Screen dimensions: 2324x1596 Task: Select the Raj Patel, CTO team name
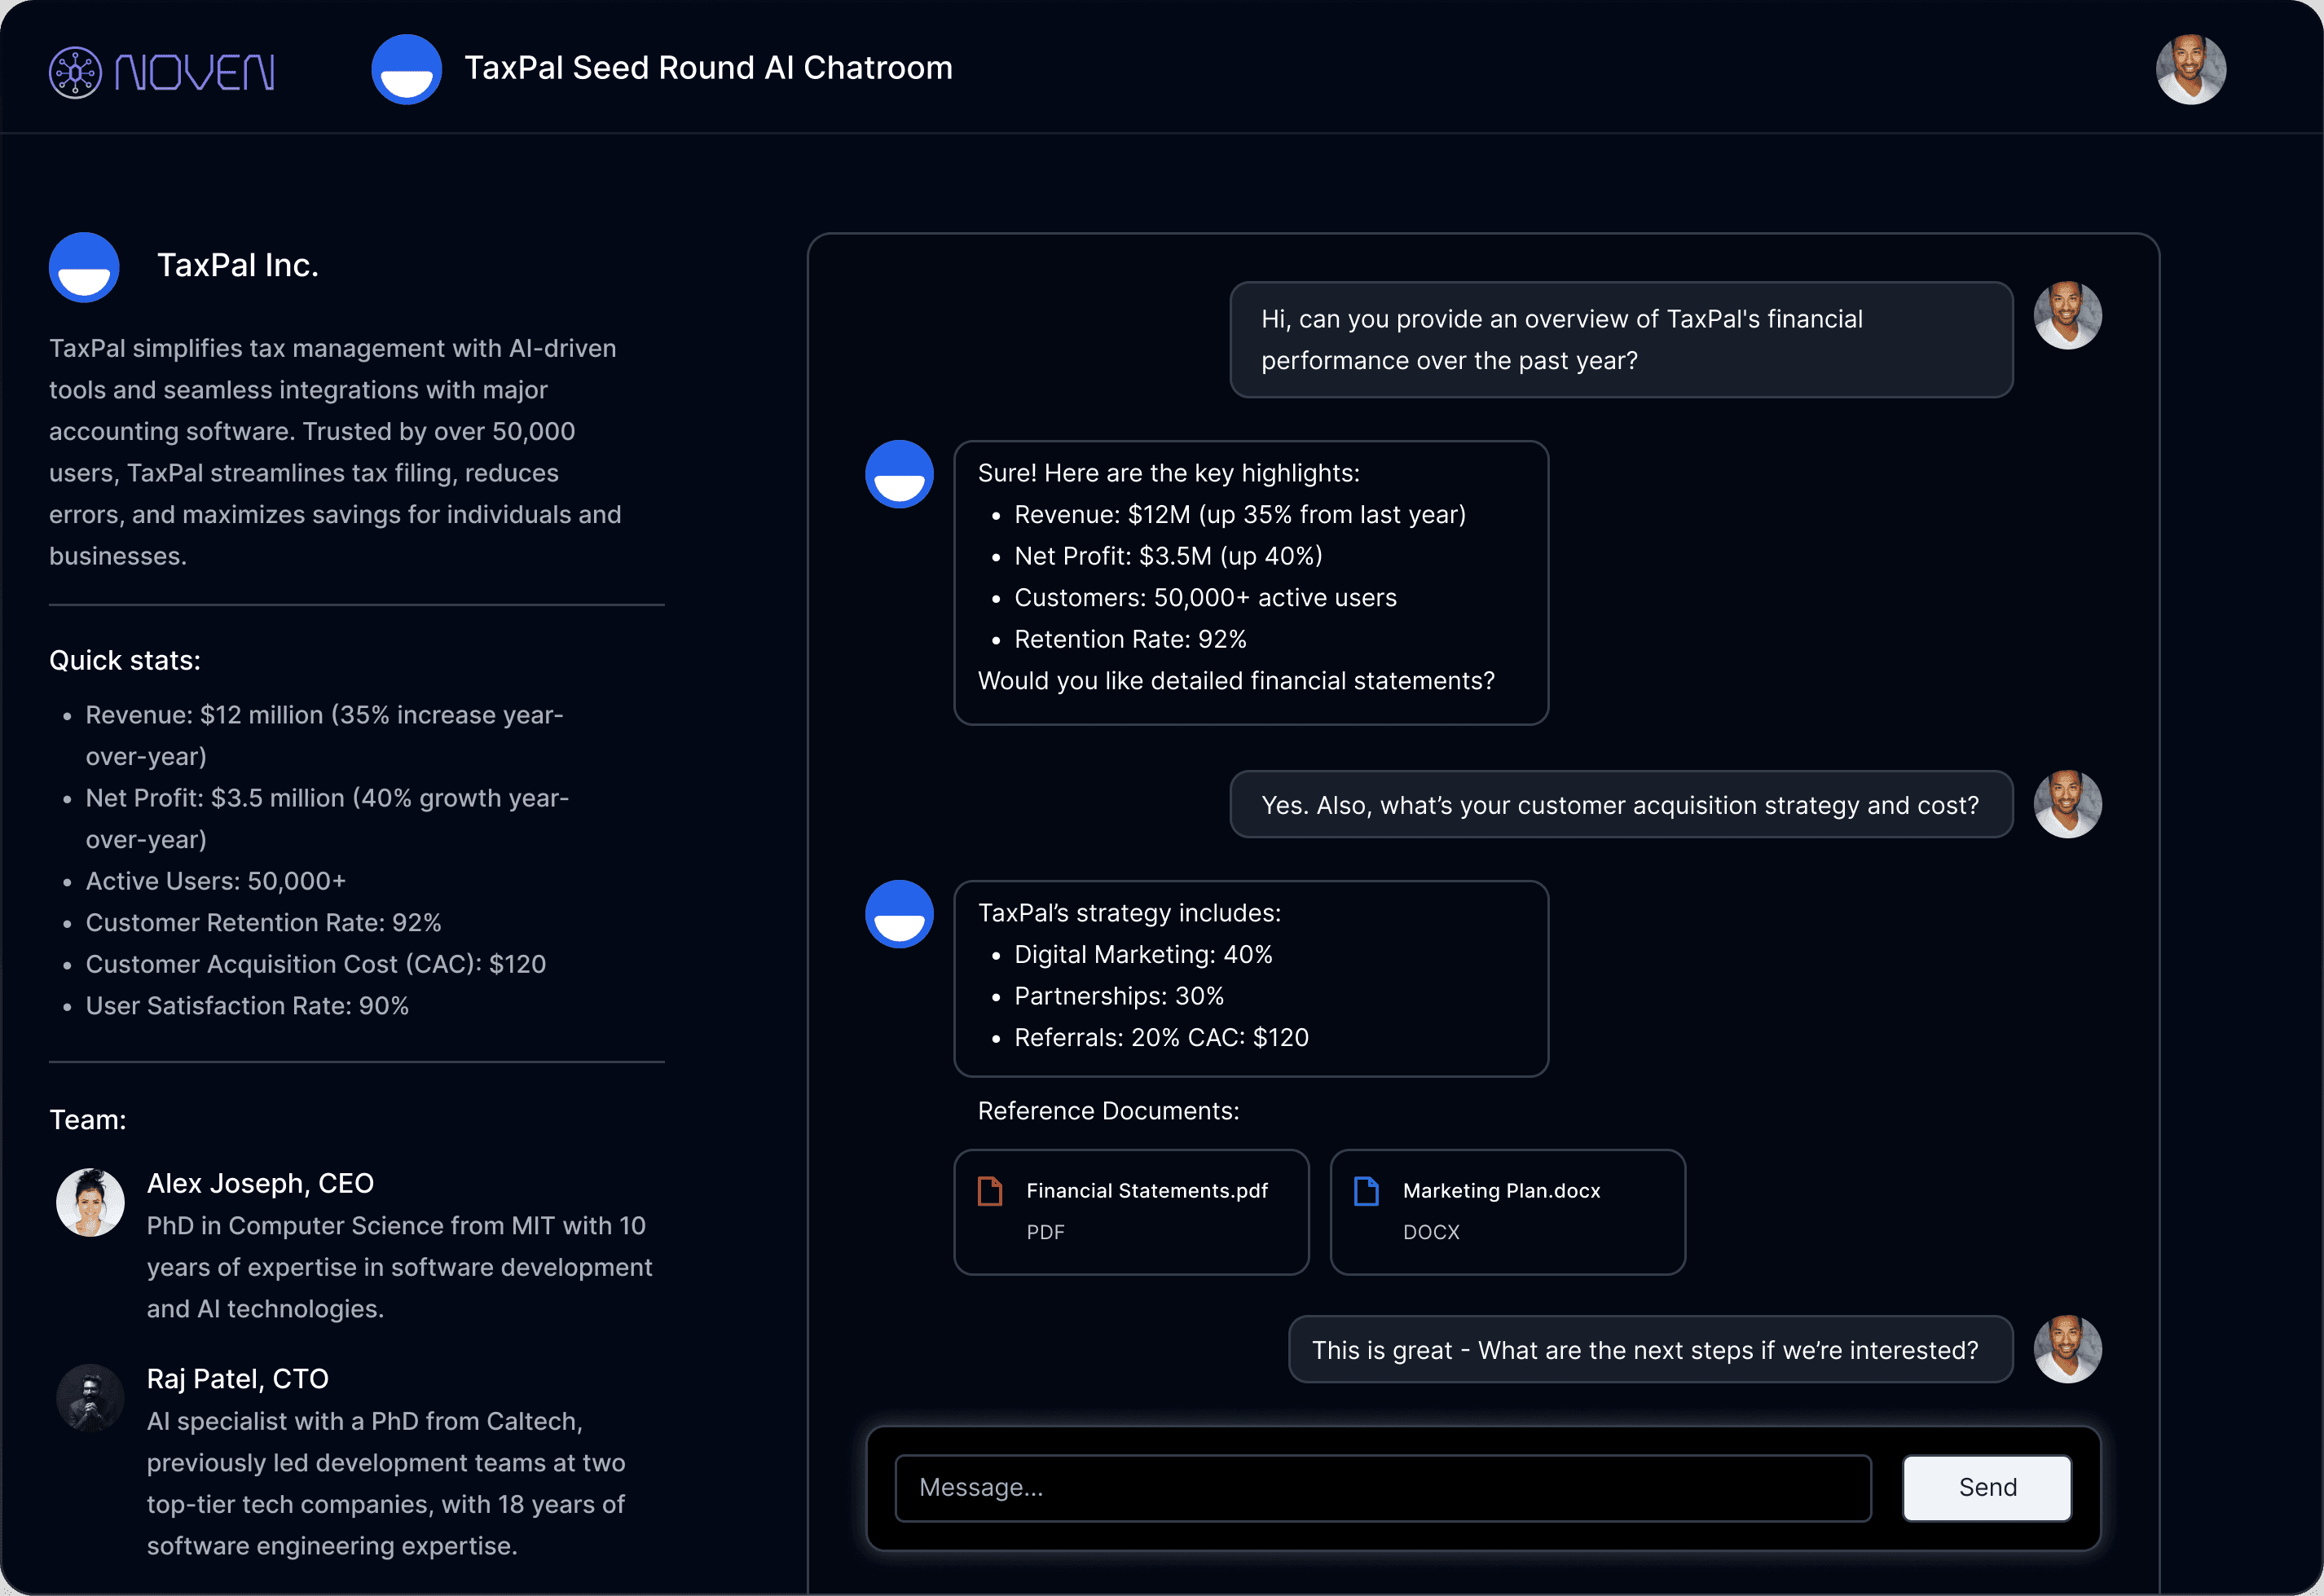click(x=237, y=1379)
